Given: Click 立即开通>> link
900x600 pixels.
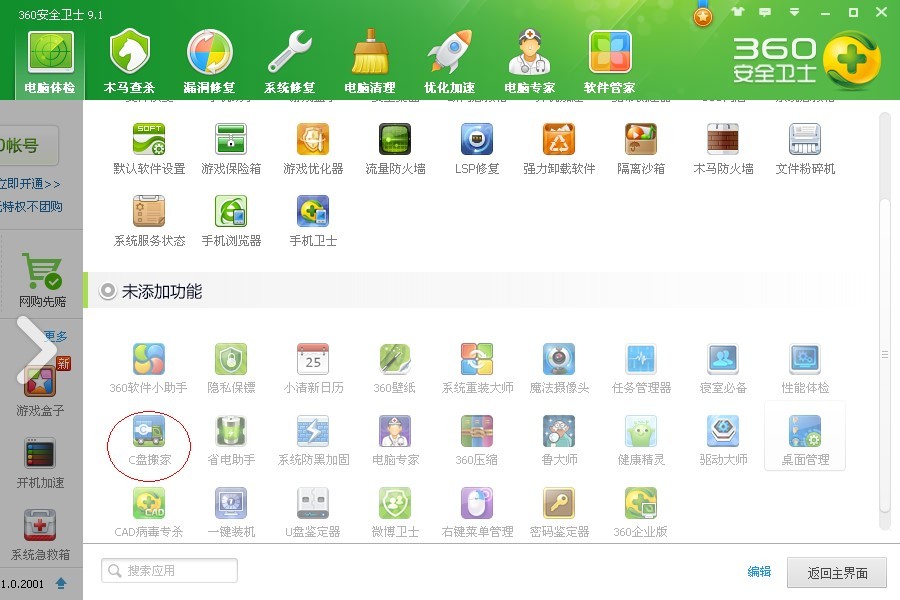Looking at the screenshot, I should (x=30, y=184).
